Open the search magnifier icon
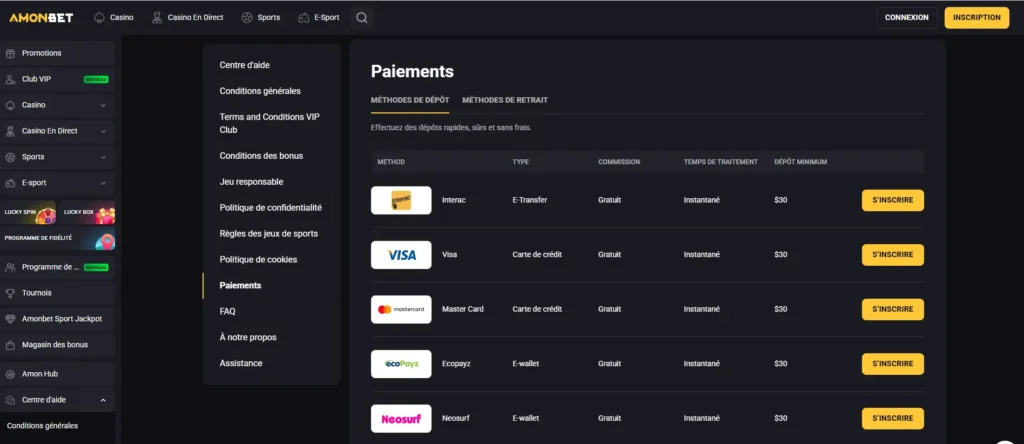This screenshot has height=444, width=1024. (362, 18)
